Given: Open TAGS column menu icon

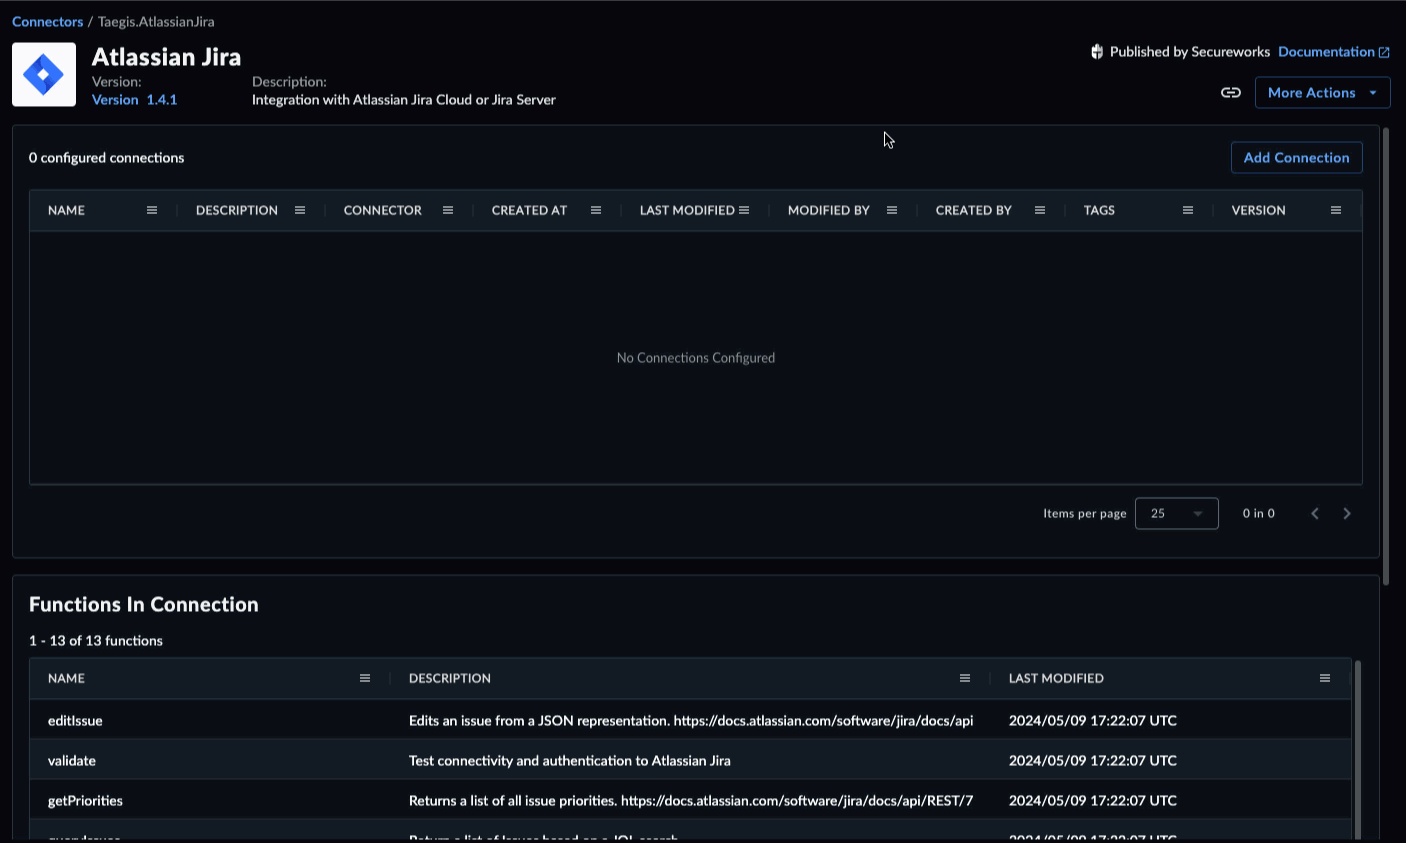Looking at the screenshot, I should click(x=1188, y=210).
